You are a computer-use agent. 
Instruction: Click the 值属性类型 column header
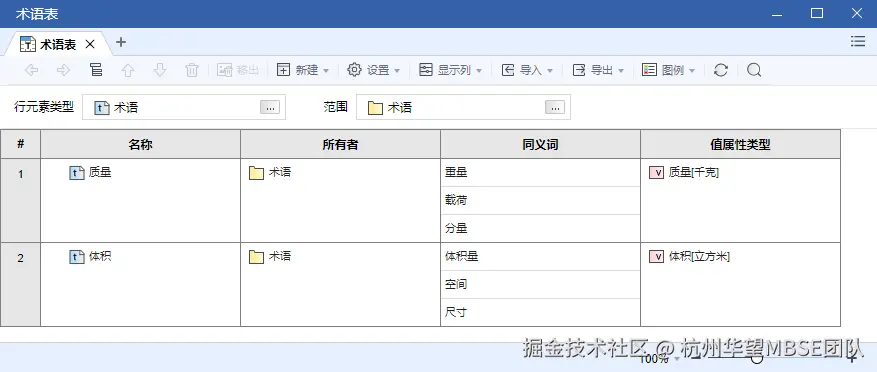pyautogui.click(x=741, y=144)
